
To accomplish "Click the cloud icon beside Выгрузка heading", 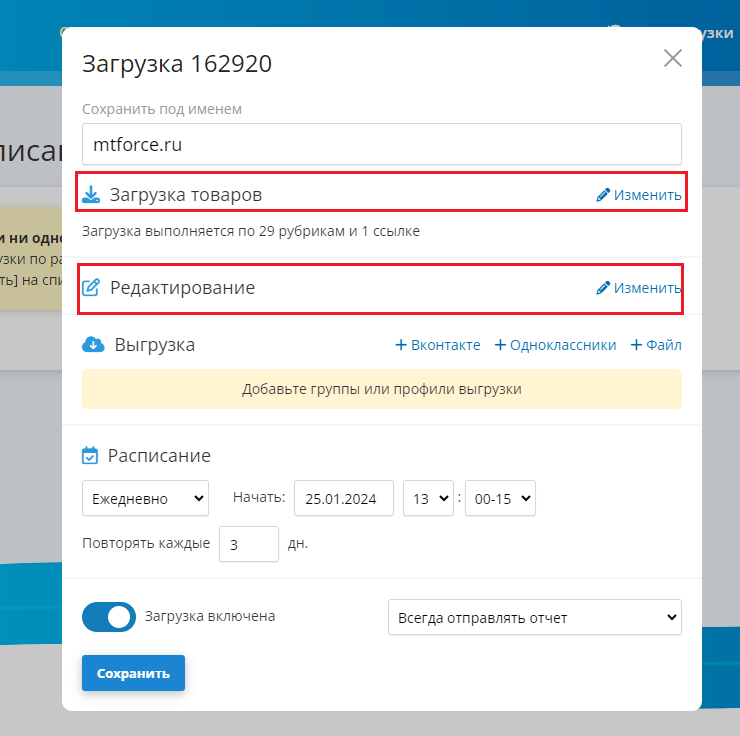I will point(92,345).
